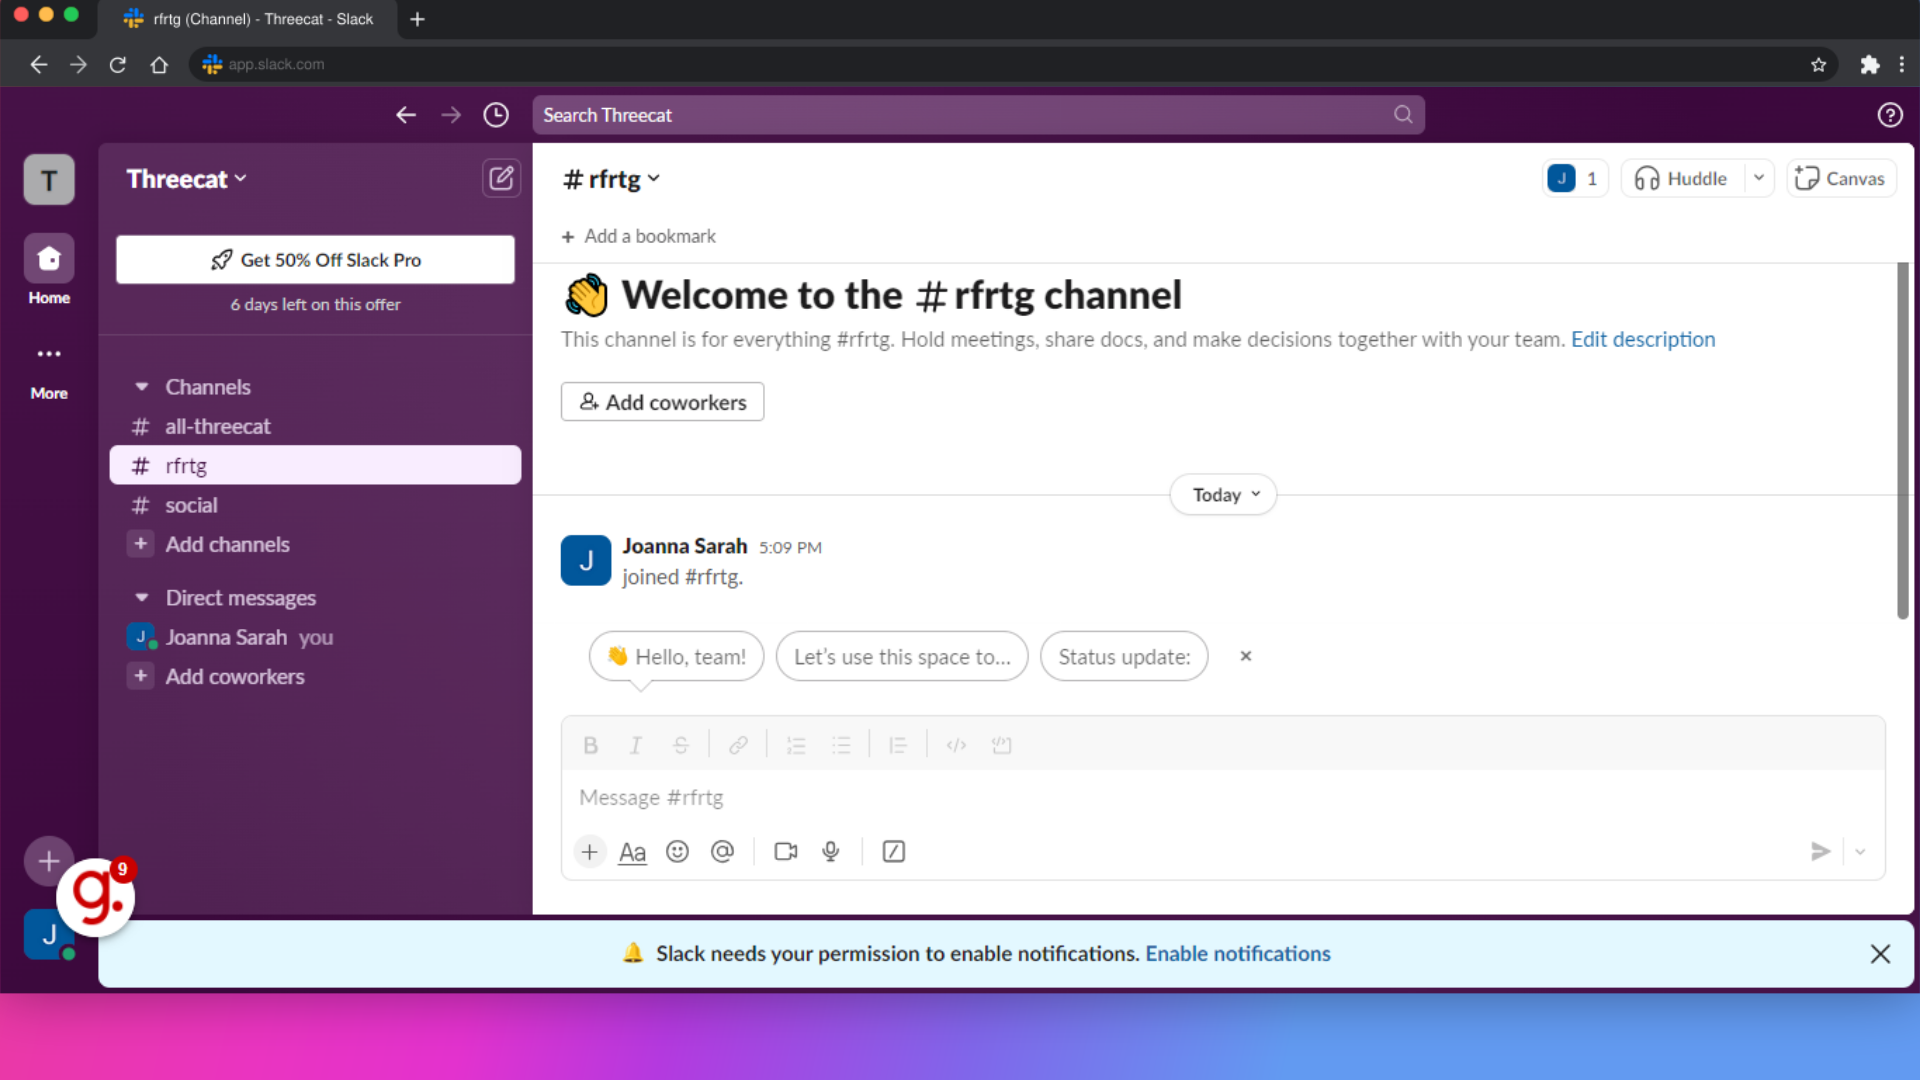This screenshot has height=1080, width=1920.
Task: Click the message input field
Action: click(x=1222, y=796)
